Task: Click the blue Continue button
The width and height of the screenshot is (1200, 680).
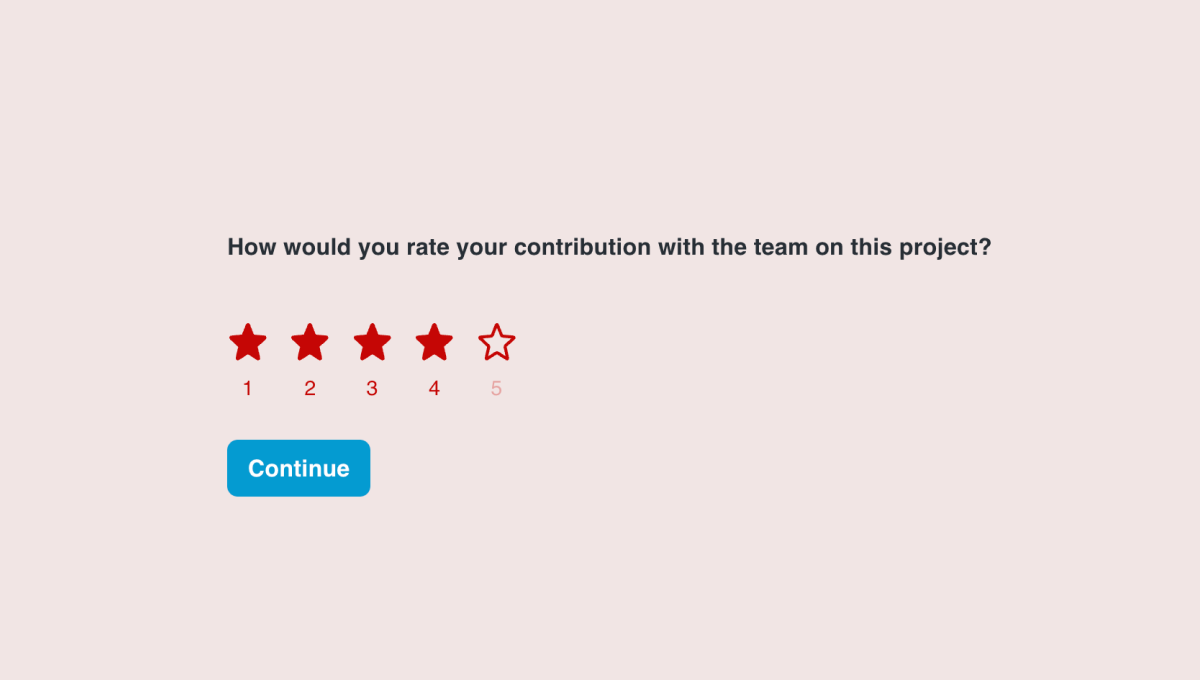Action: [299, 468]
